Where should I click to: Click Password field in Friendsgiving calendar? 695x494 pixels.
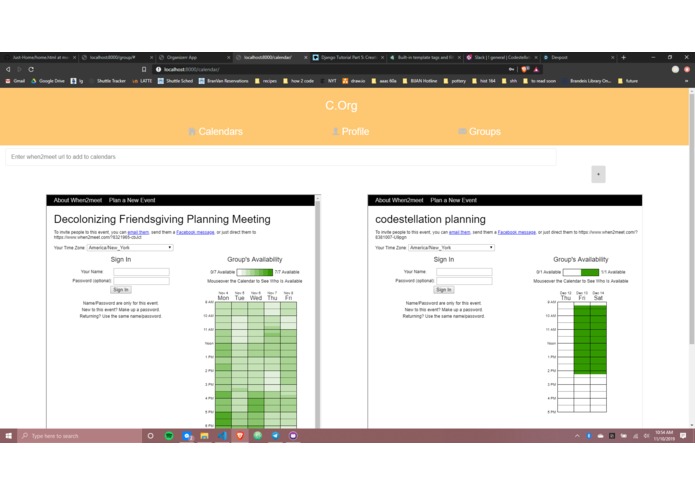[x=141, y=281]
